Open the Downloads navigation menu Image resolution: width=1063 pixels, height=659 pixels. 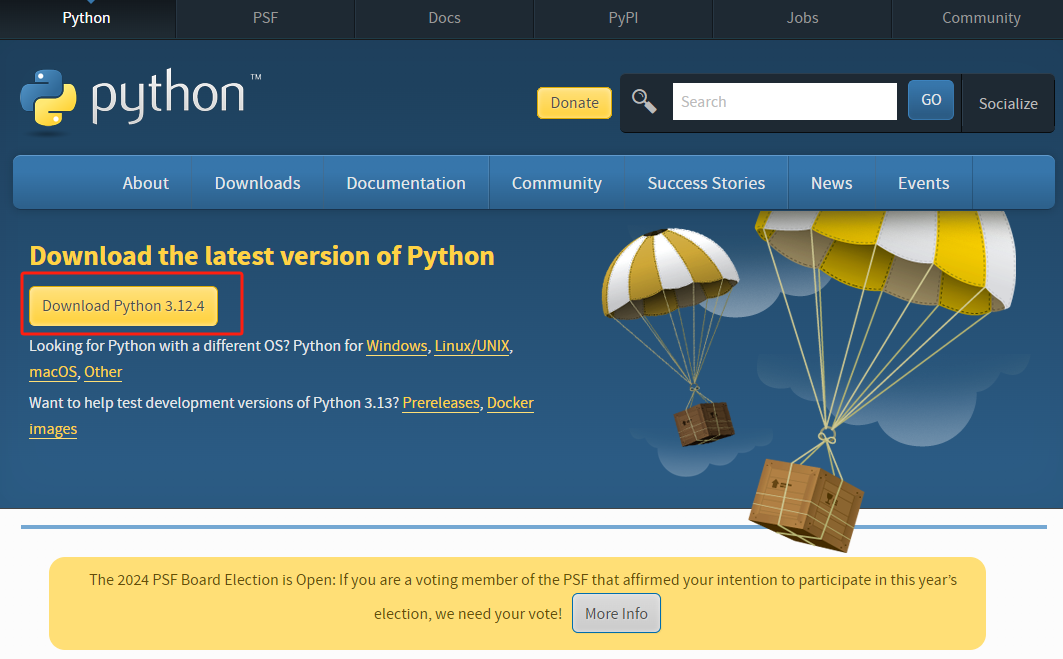[258, 183]
